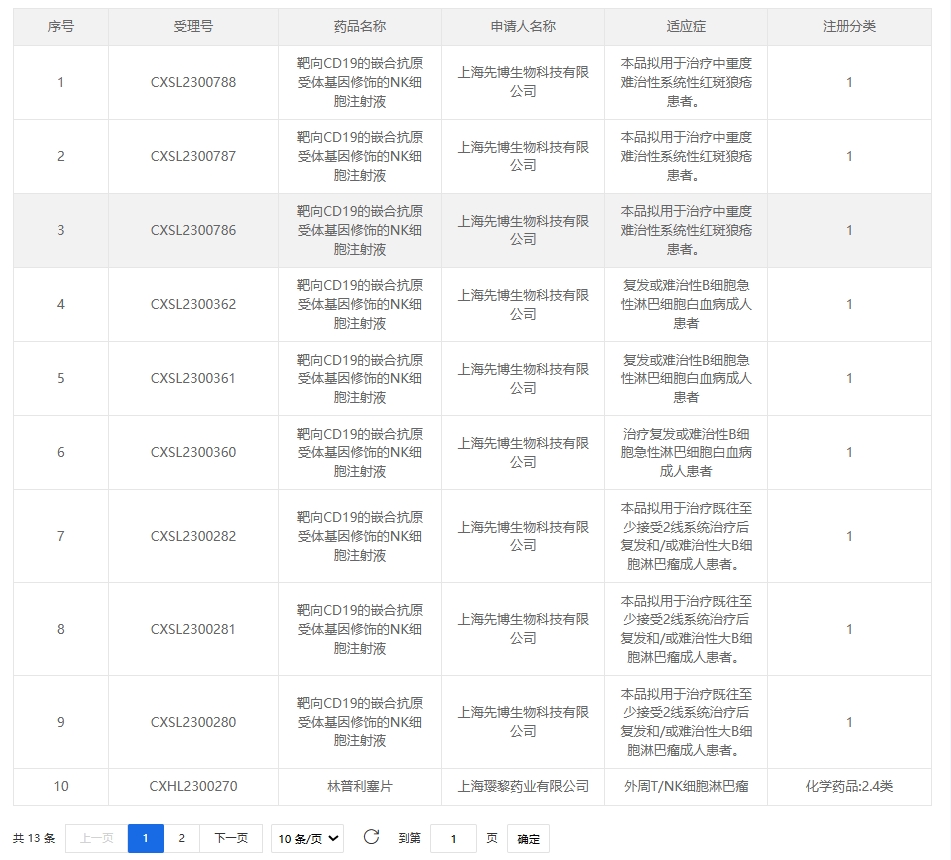
Task: Click the 适应症 column header
Action: (x=686, y=27)
